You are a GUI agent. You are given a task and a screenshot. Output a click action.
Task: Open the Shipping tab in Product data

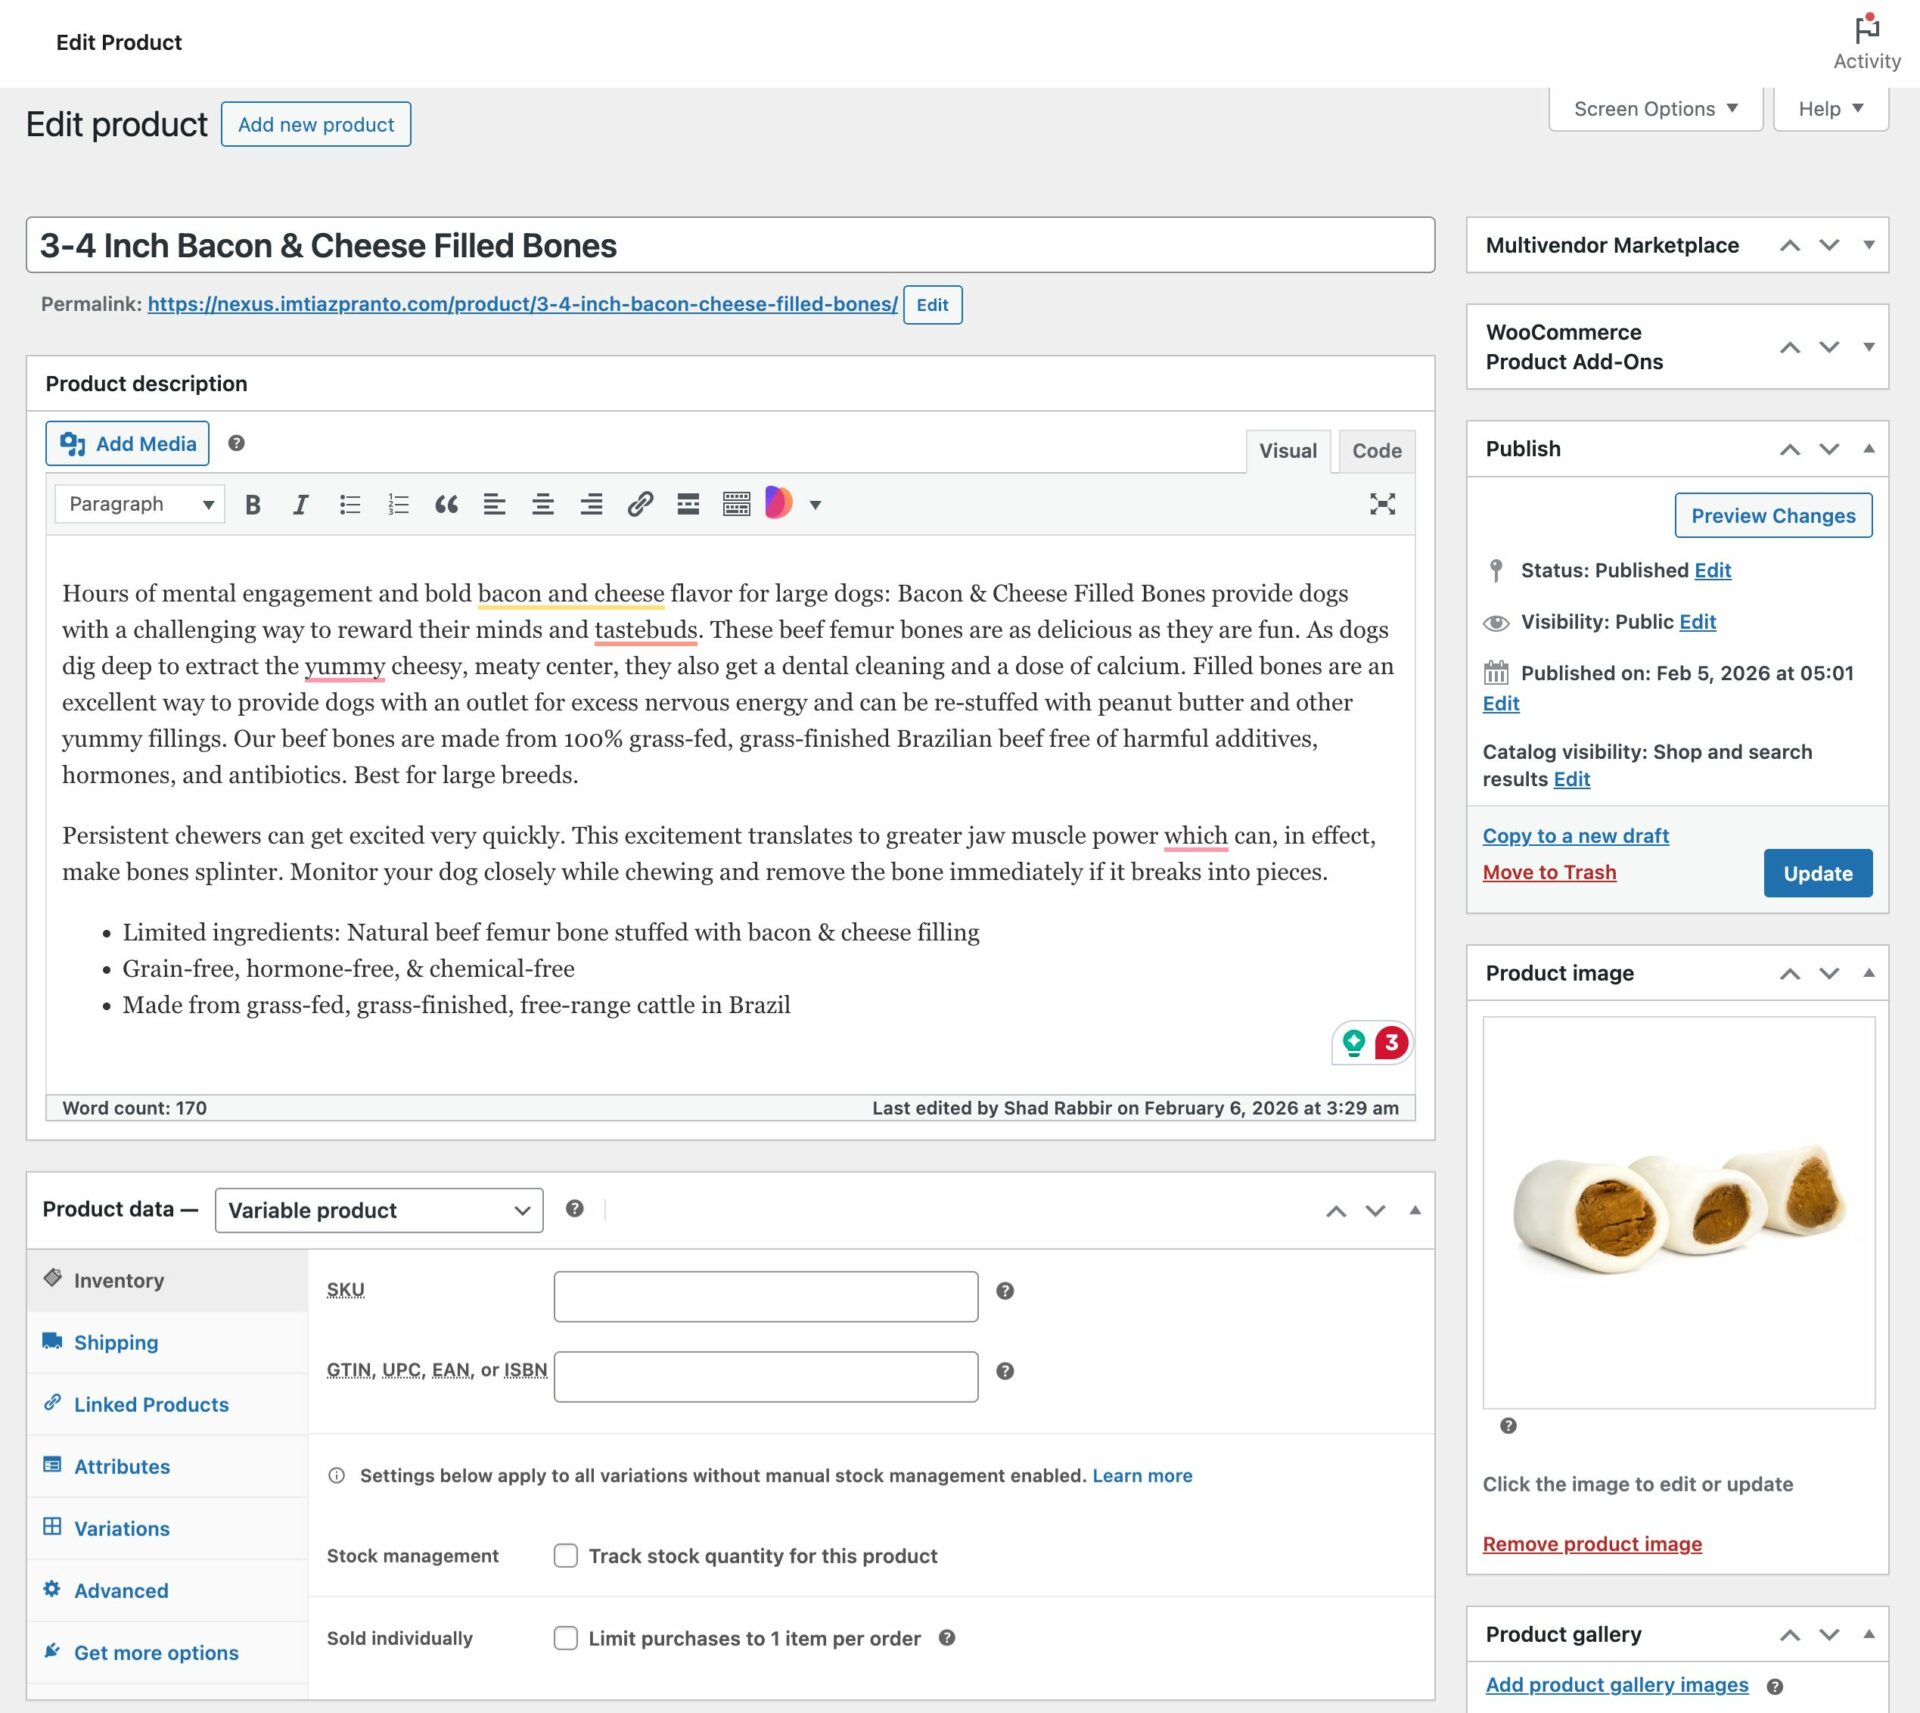(x=115, y=1342)
